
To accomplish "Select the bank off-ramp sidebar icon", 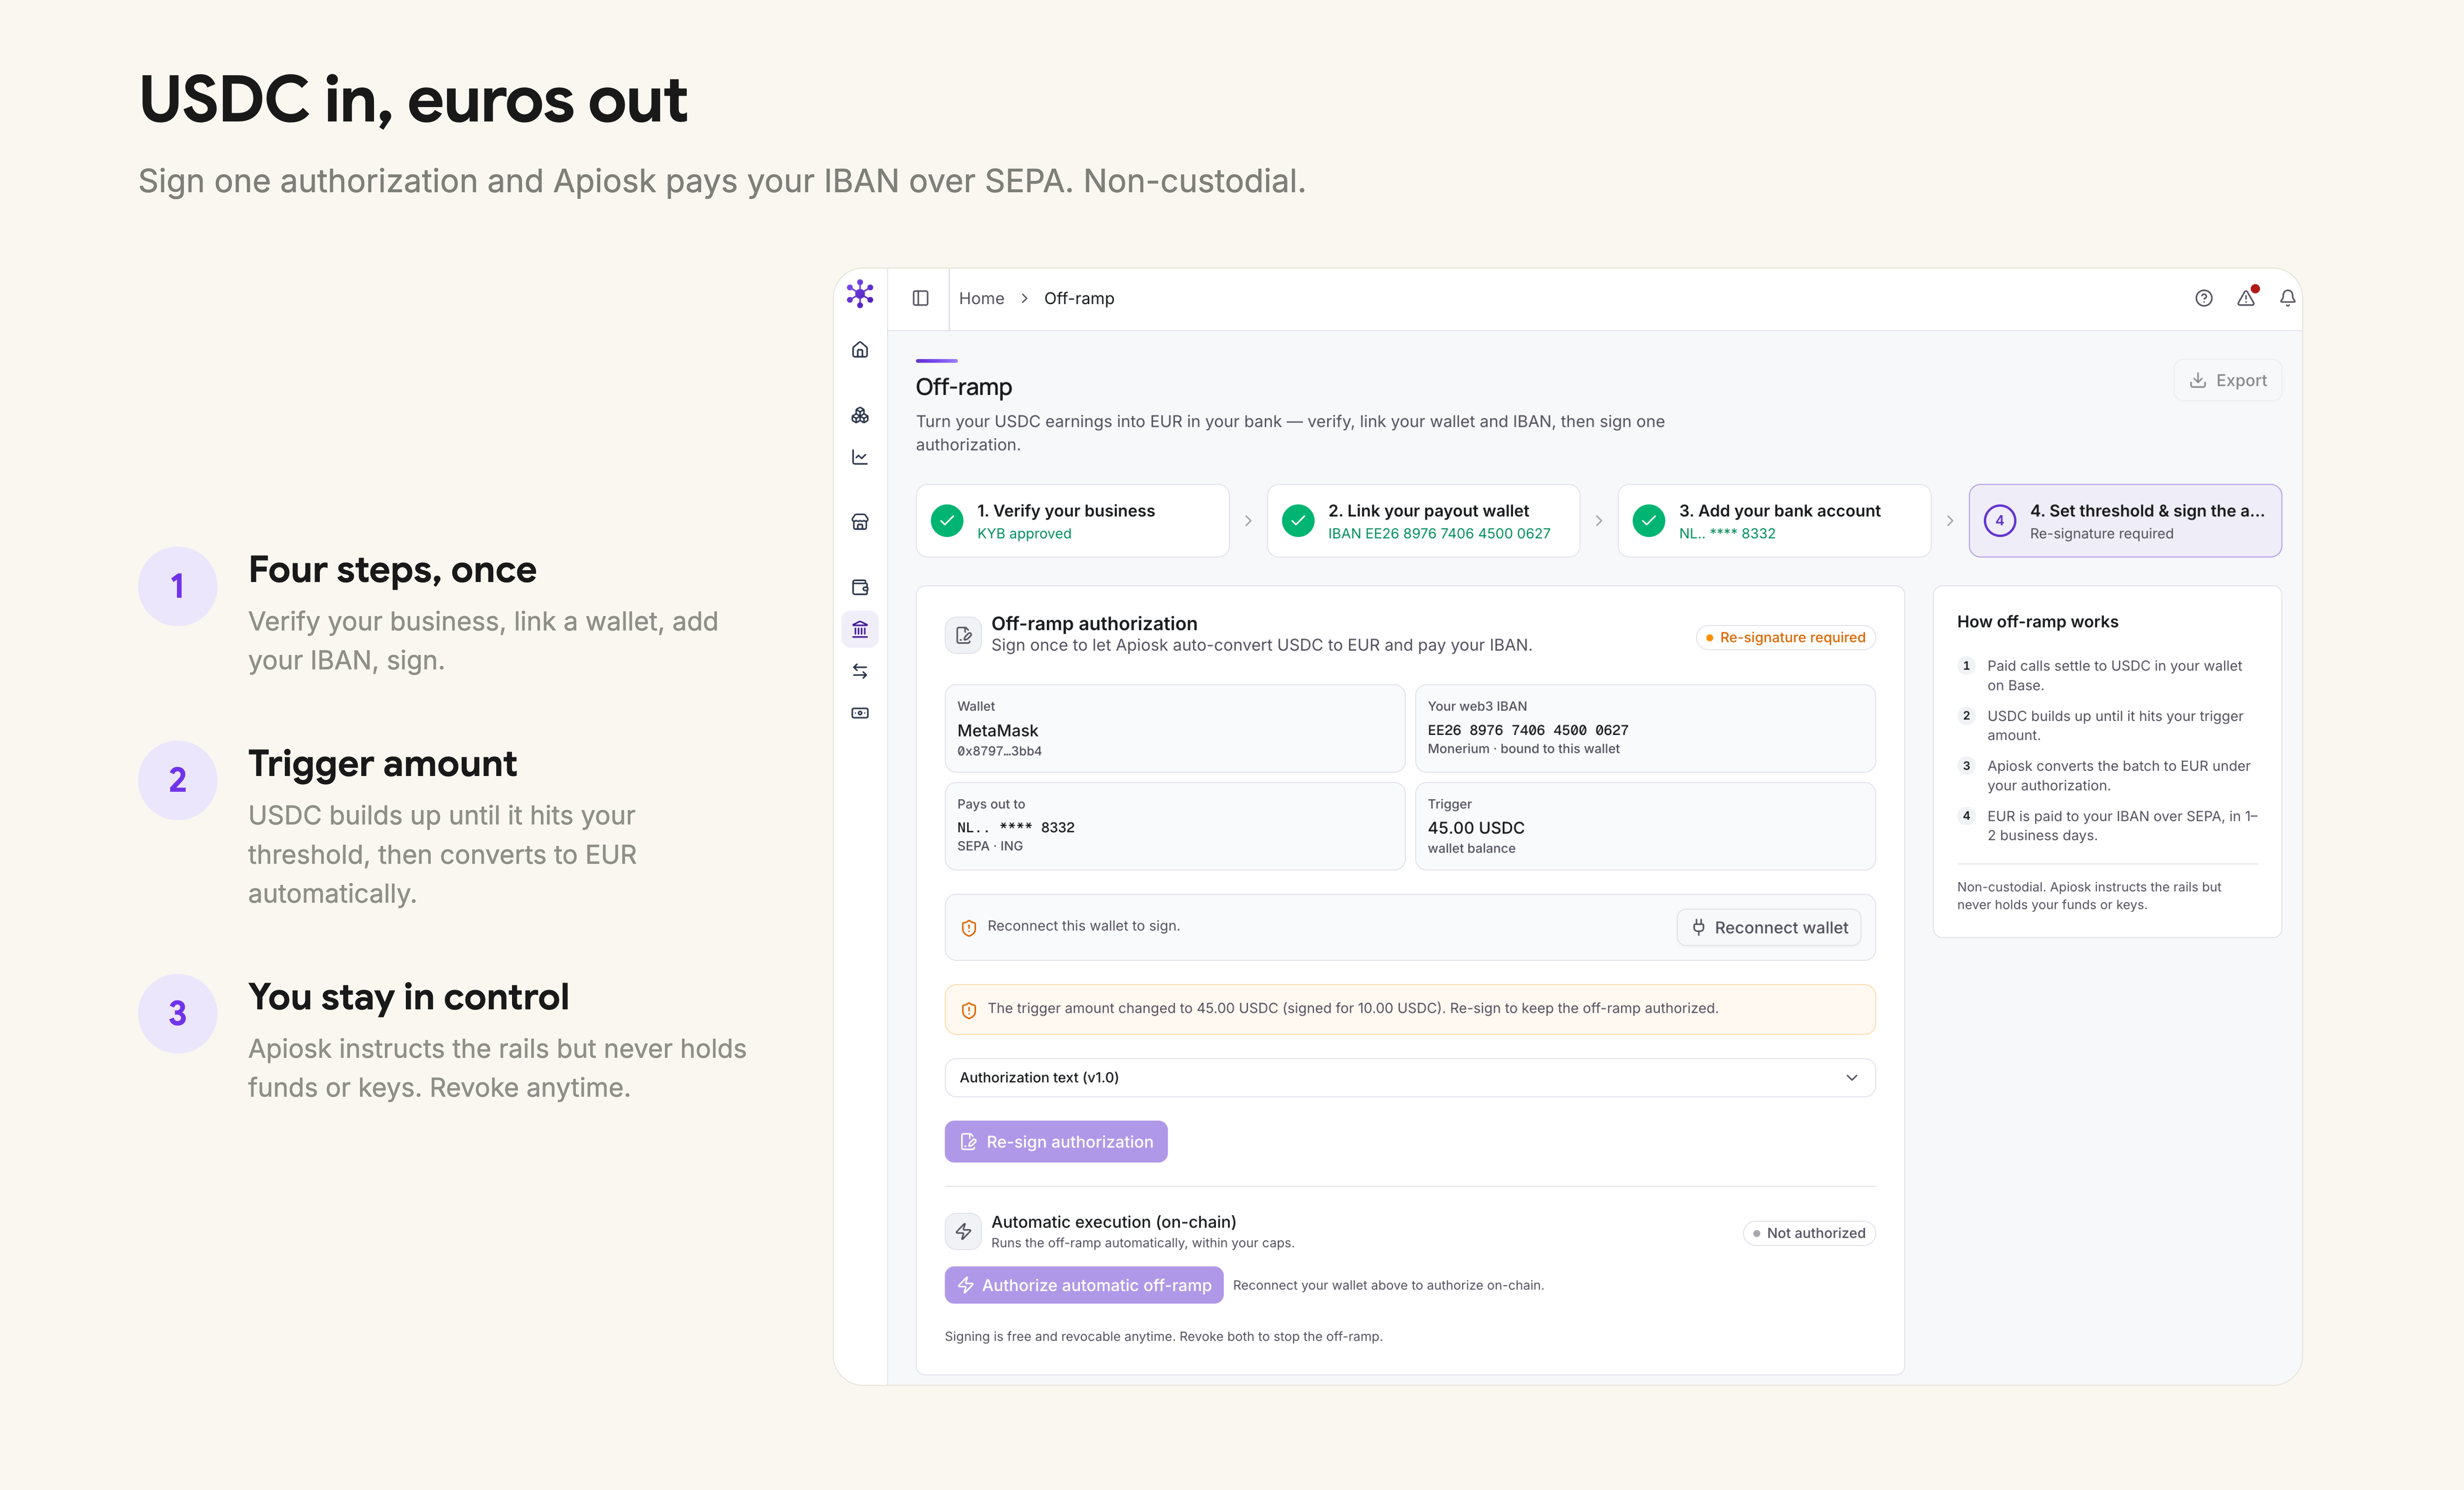I will [860, 629].
